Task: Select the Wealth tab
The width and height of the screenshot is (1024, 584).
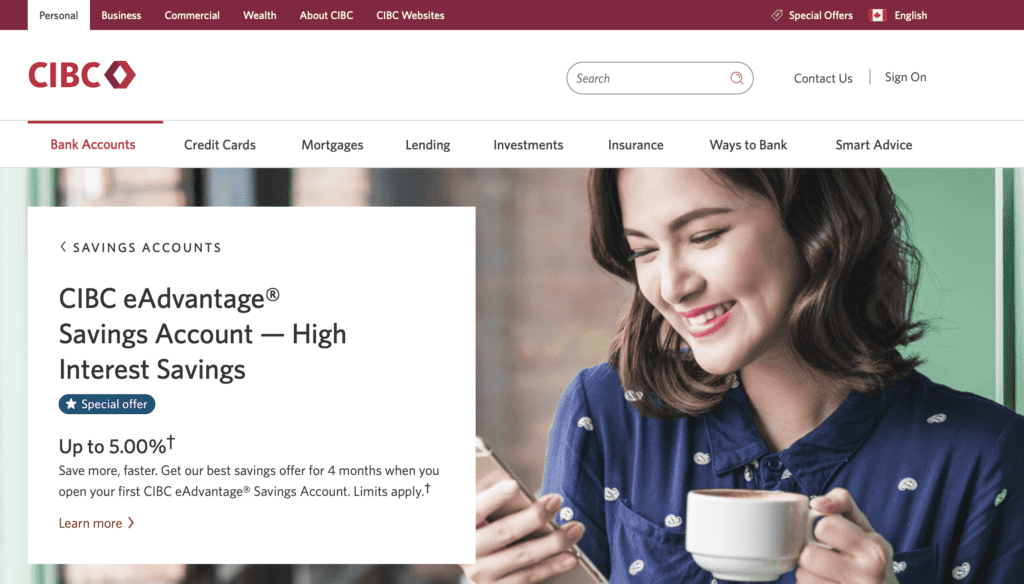Action: click(259, 15)
